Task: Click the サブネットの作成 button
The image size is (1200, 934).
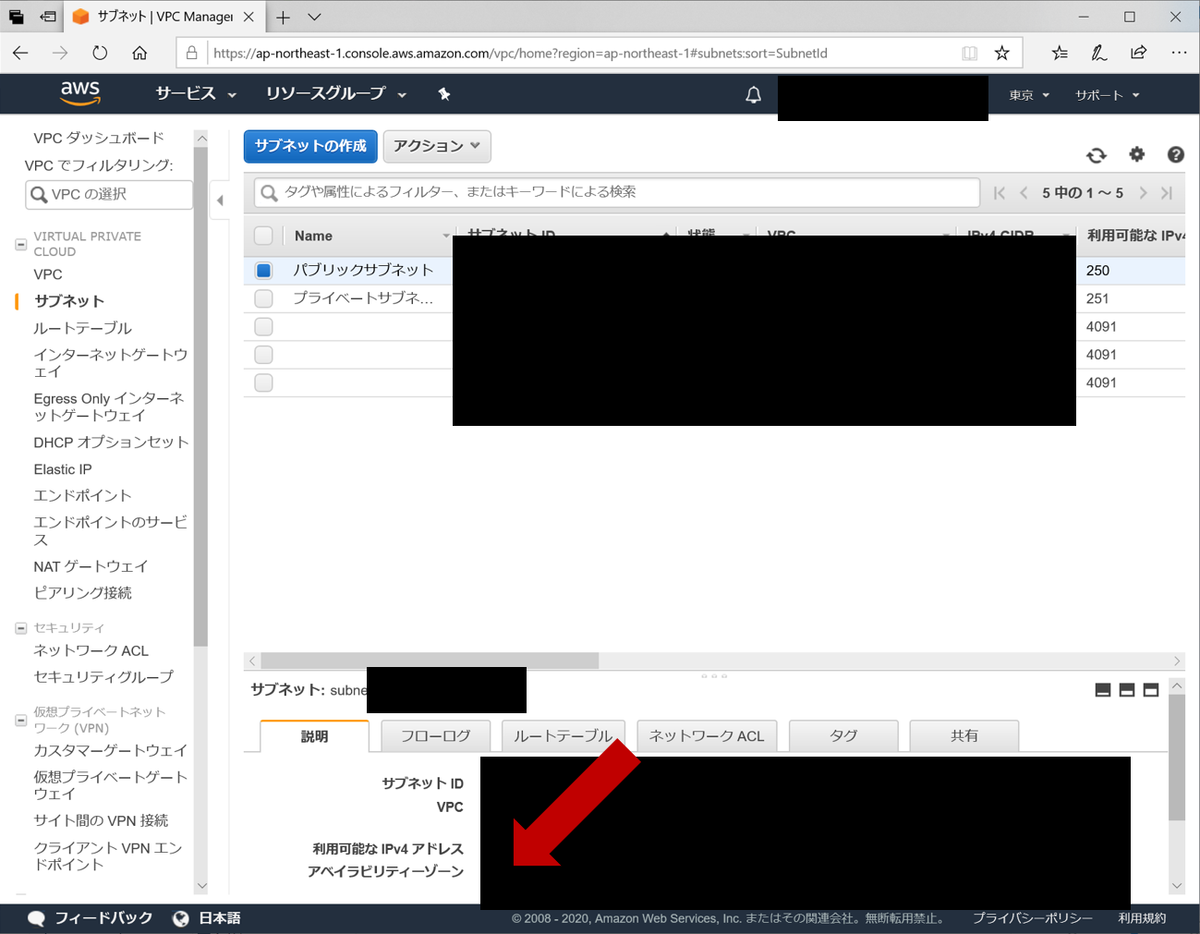Action: [310, 146]
